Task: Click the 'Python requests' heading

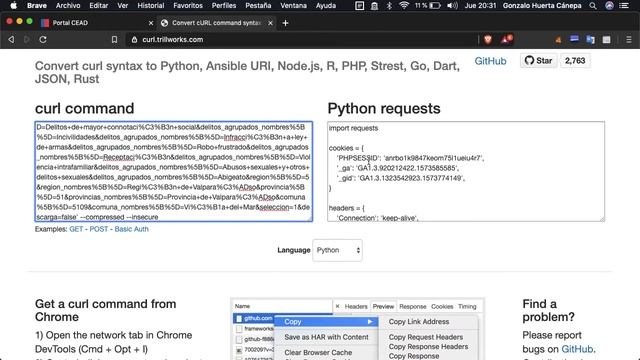Action: click(x=384, y=109)
